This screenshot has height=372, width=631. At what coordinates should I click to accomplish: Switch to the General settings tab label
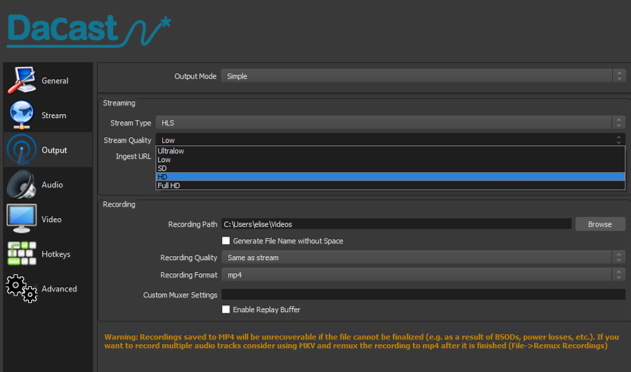tap(55, 81)
